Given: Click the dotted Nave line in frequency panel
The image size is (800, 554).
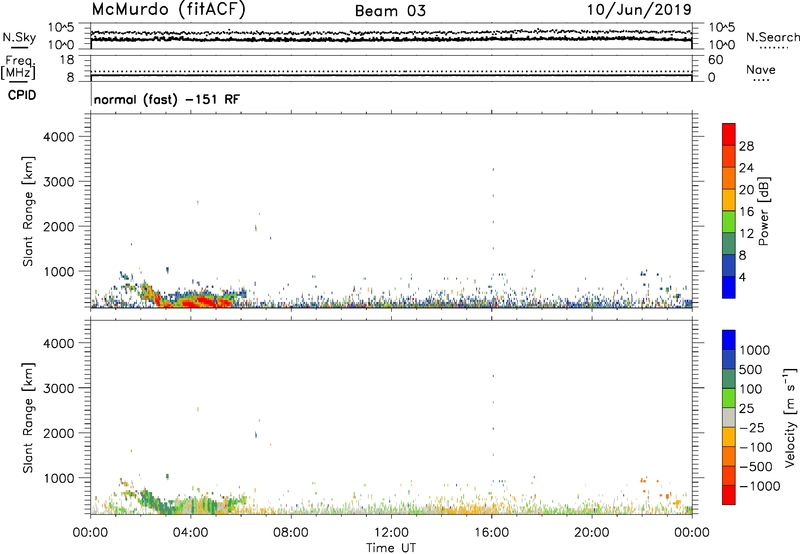Looking at the screenshot, I should point(391,72).
